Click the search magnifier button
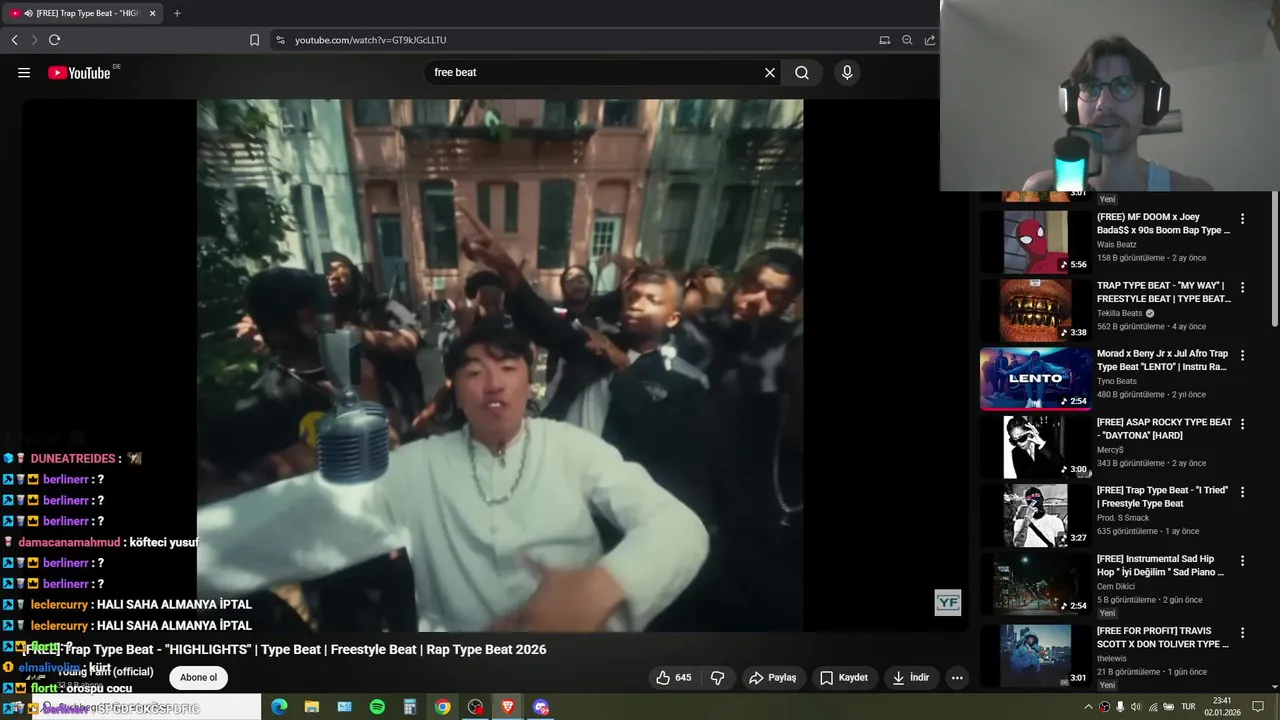Screen dimensions: 1280x720 click(x=802, y=72)
